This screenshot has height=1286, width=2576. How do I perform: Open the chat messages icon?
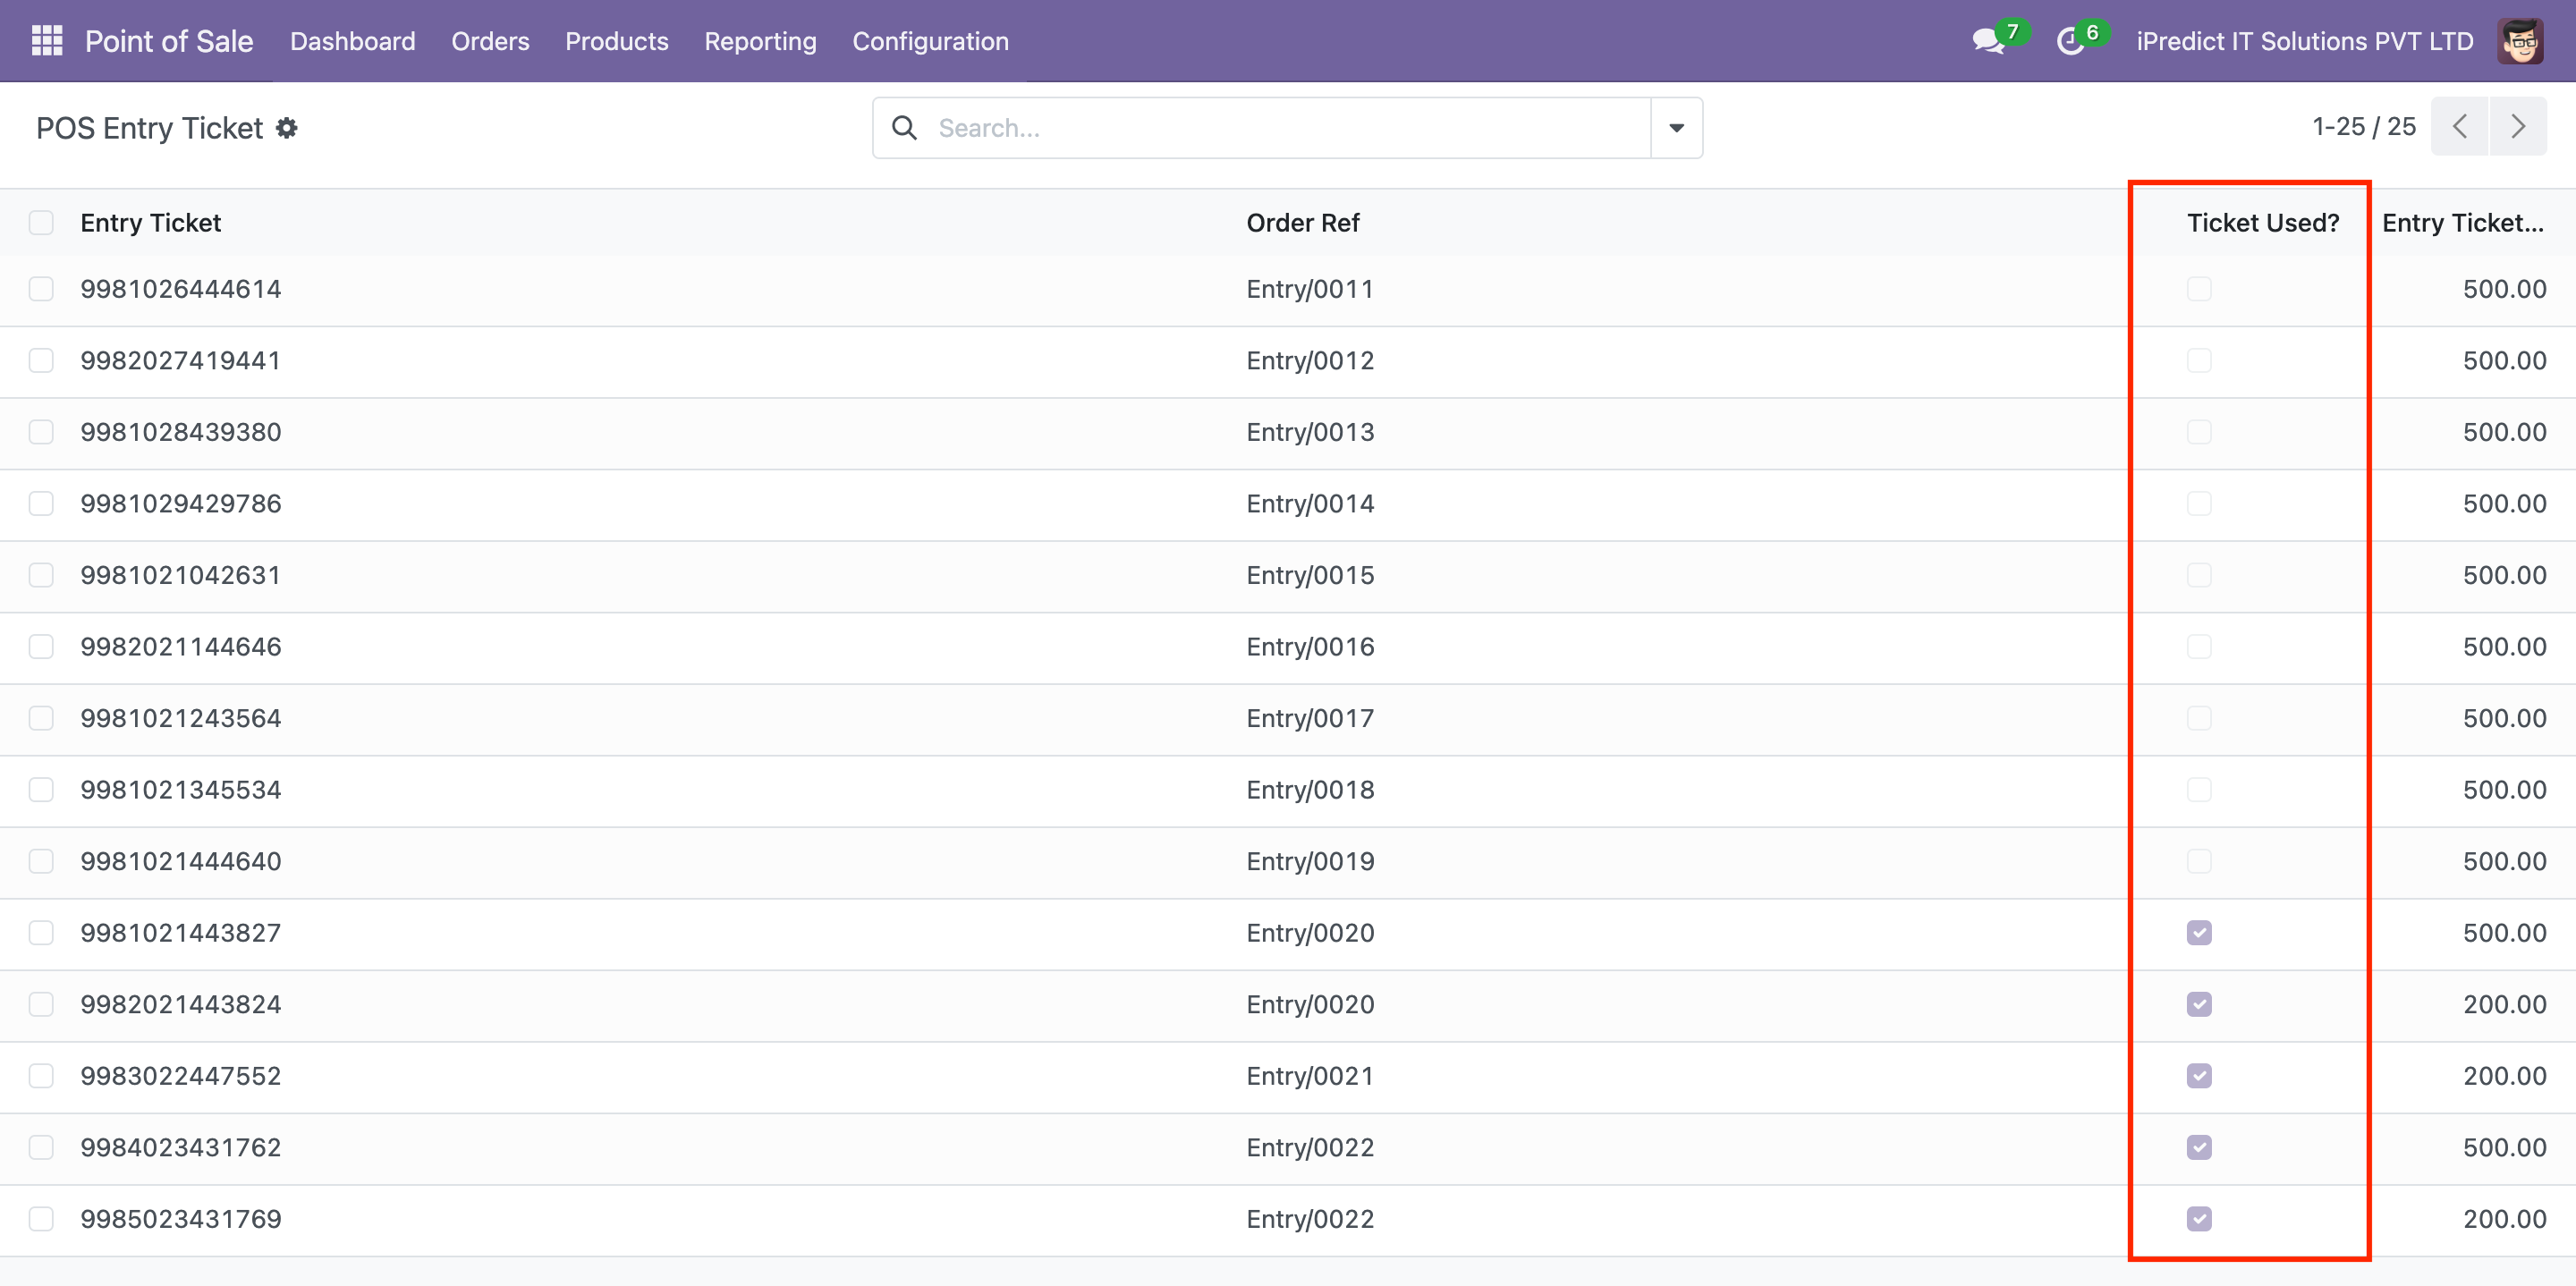click(x=1987, y=41)
